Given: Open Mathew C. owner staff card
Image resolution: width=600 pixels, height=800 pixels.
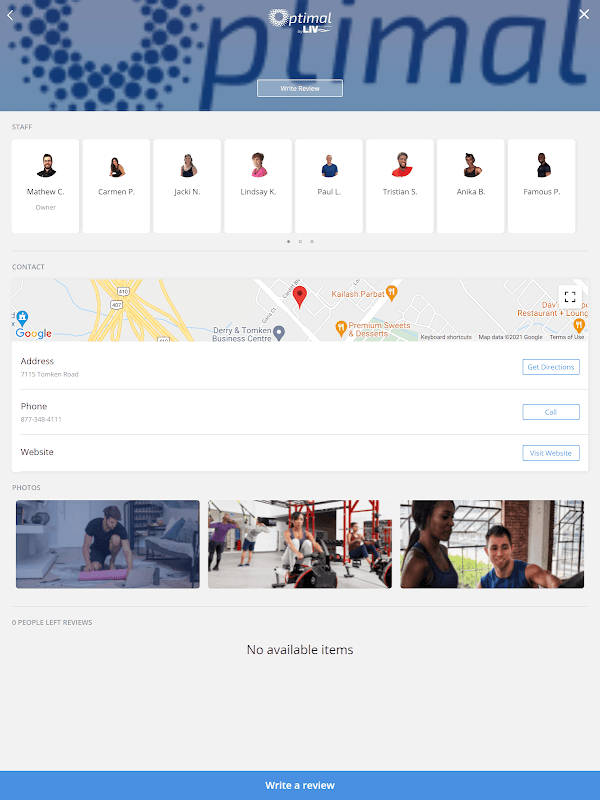Looking at the screenshot, I should click(45, 186).
